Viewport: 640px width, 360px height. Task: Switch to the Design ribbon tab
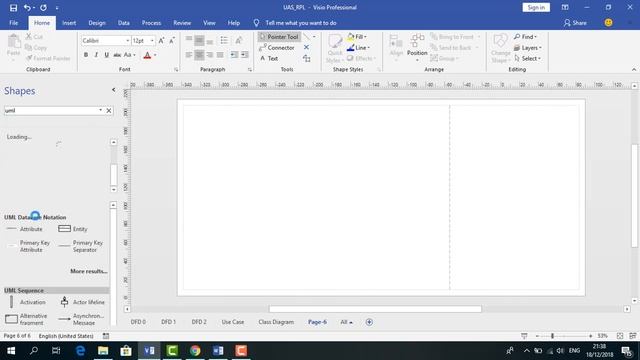97,23
